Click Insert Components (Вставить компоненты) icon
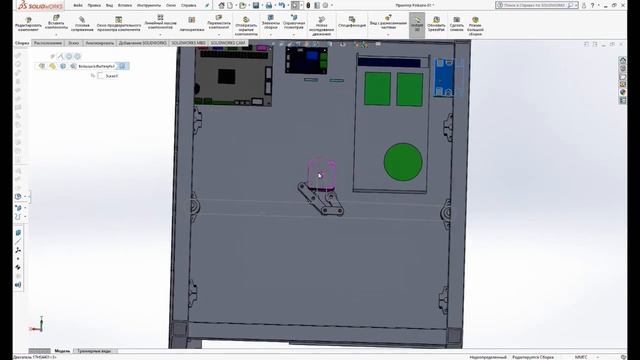This screenshot has height=360, width=640. 56,18
